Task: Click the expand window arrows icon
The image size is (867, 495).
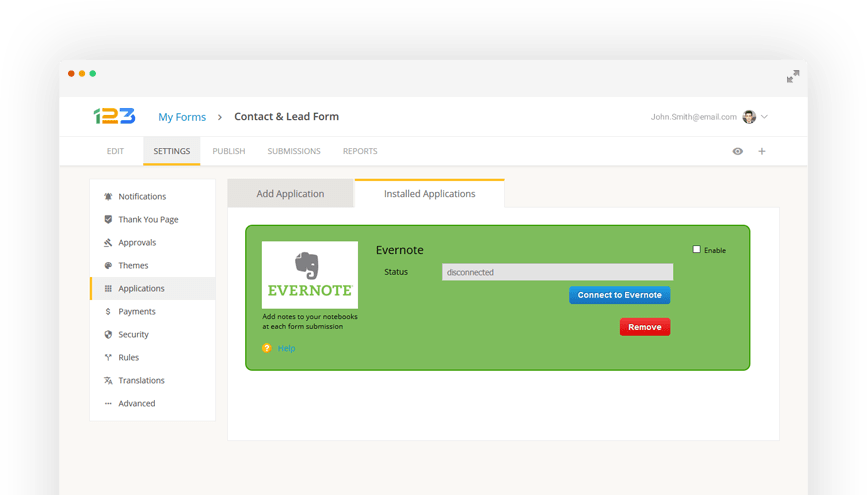Action: coord(793,76)
